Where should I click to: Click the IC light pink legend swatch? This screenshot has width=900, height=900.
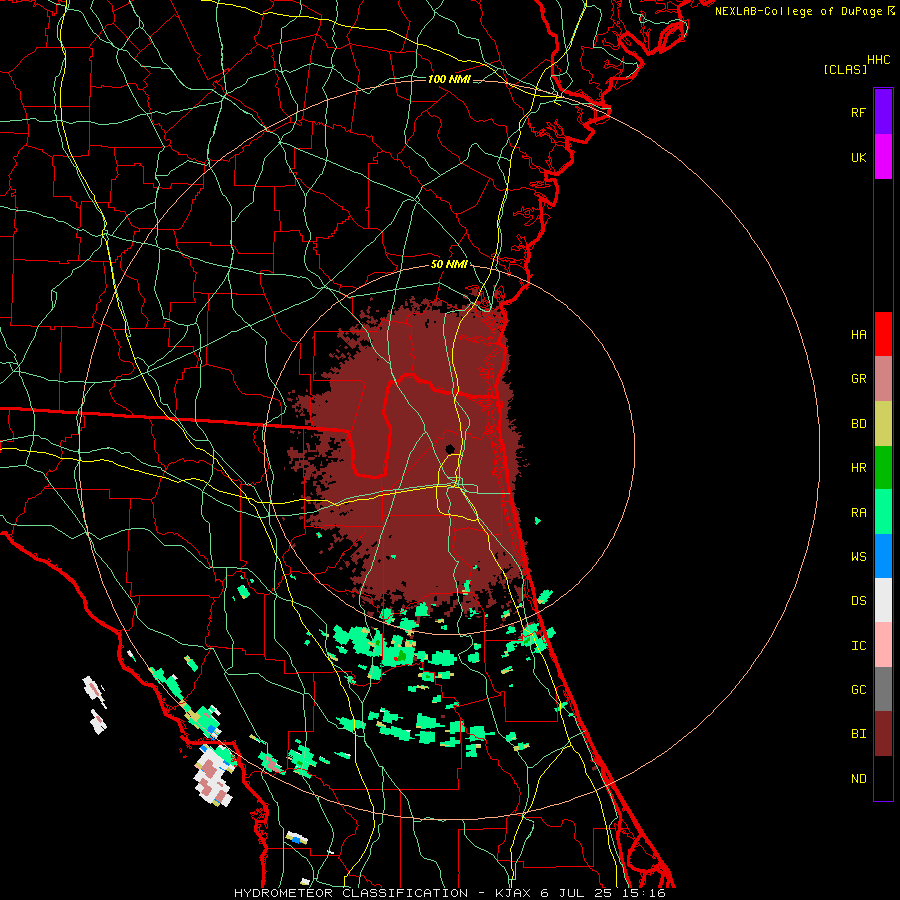(883, 645)
